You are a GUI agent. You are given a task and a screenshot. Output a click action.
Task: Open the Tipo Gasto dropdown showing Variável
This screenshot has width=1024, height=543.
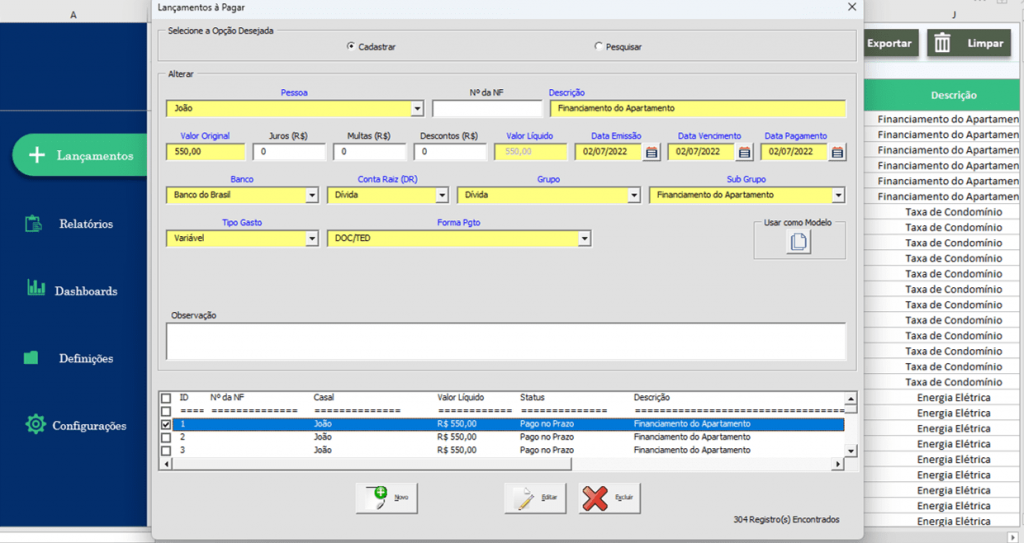tap(312, 239)
